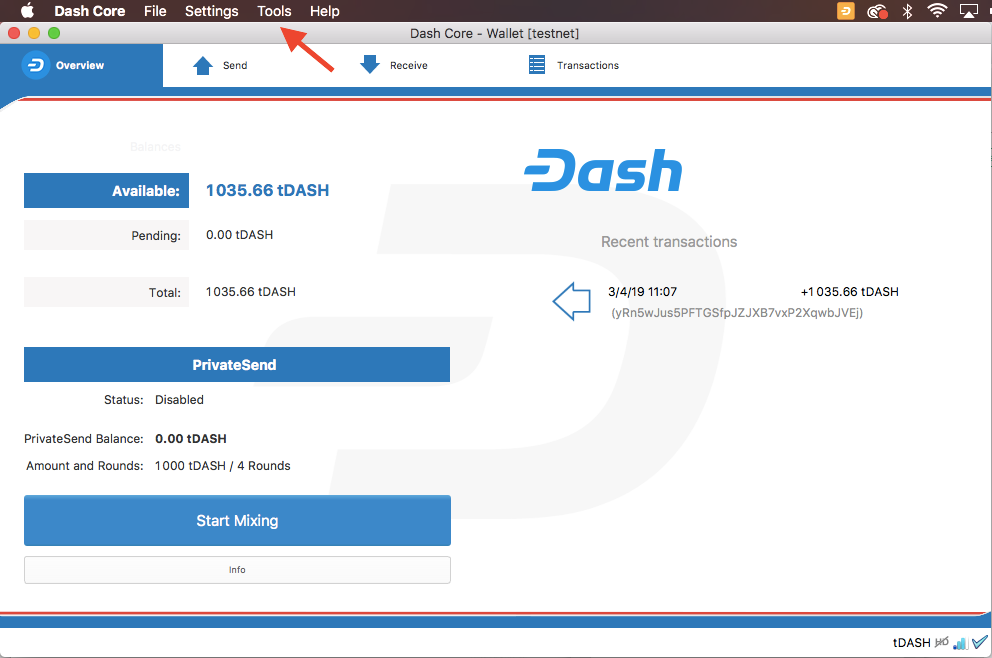The height and width of the screenshot is (658, 992).
Task: Open the AirPlay display menu
Action: [x=969, y=11]
